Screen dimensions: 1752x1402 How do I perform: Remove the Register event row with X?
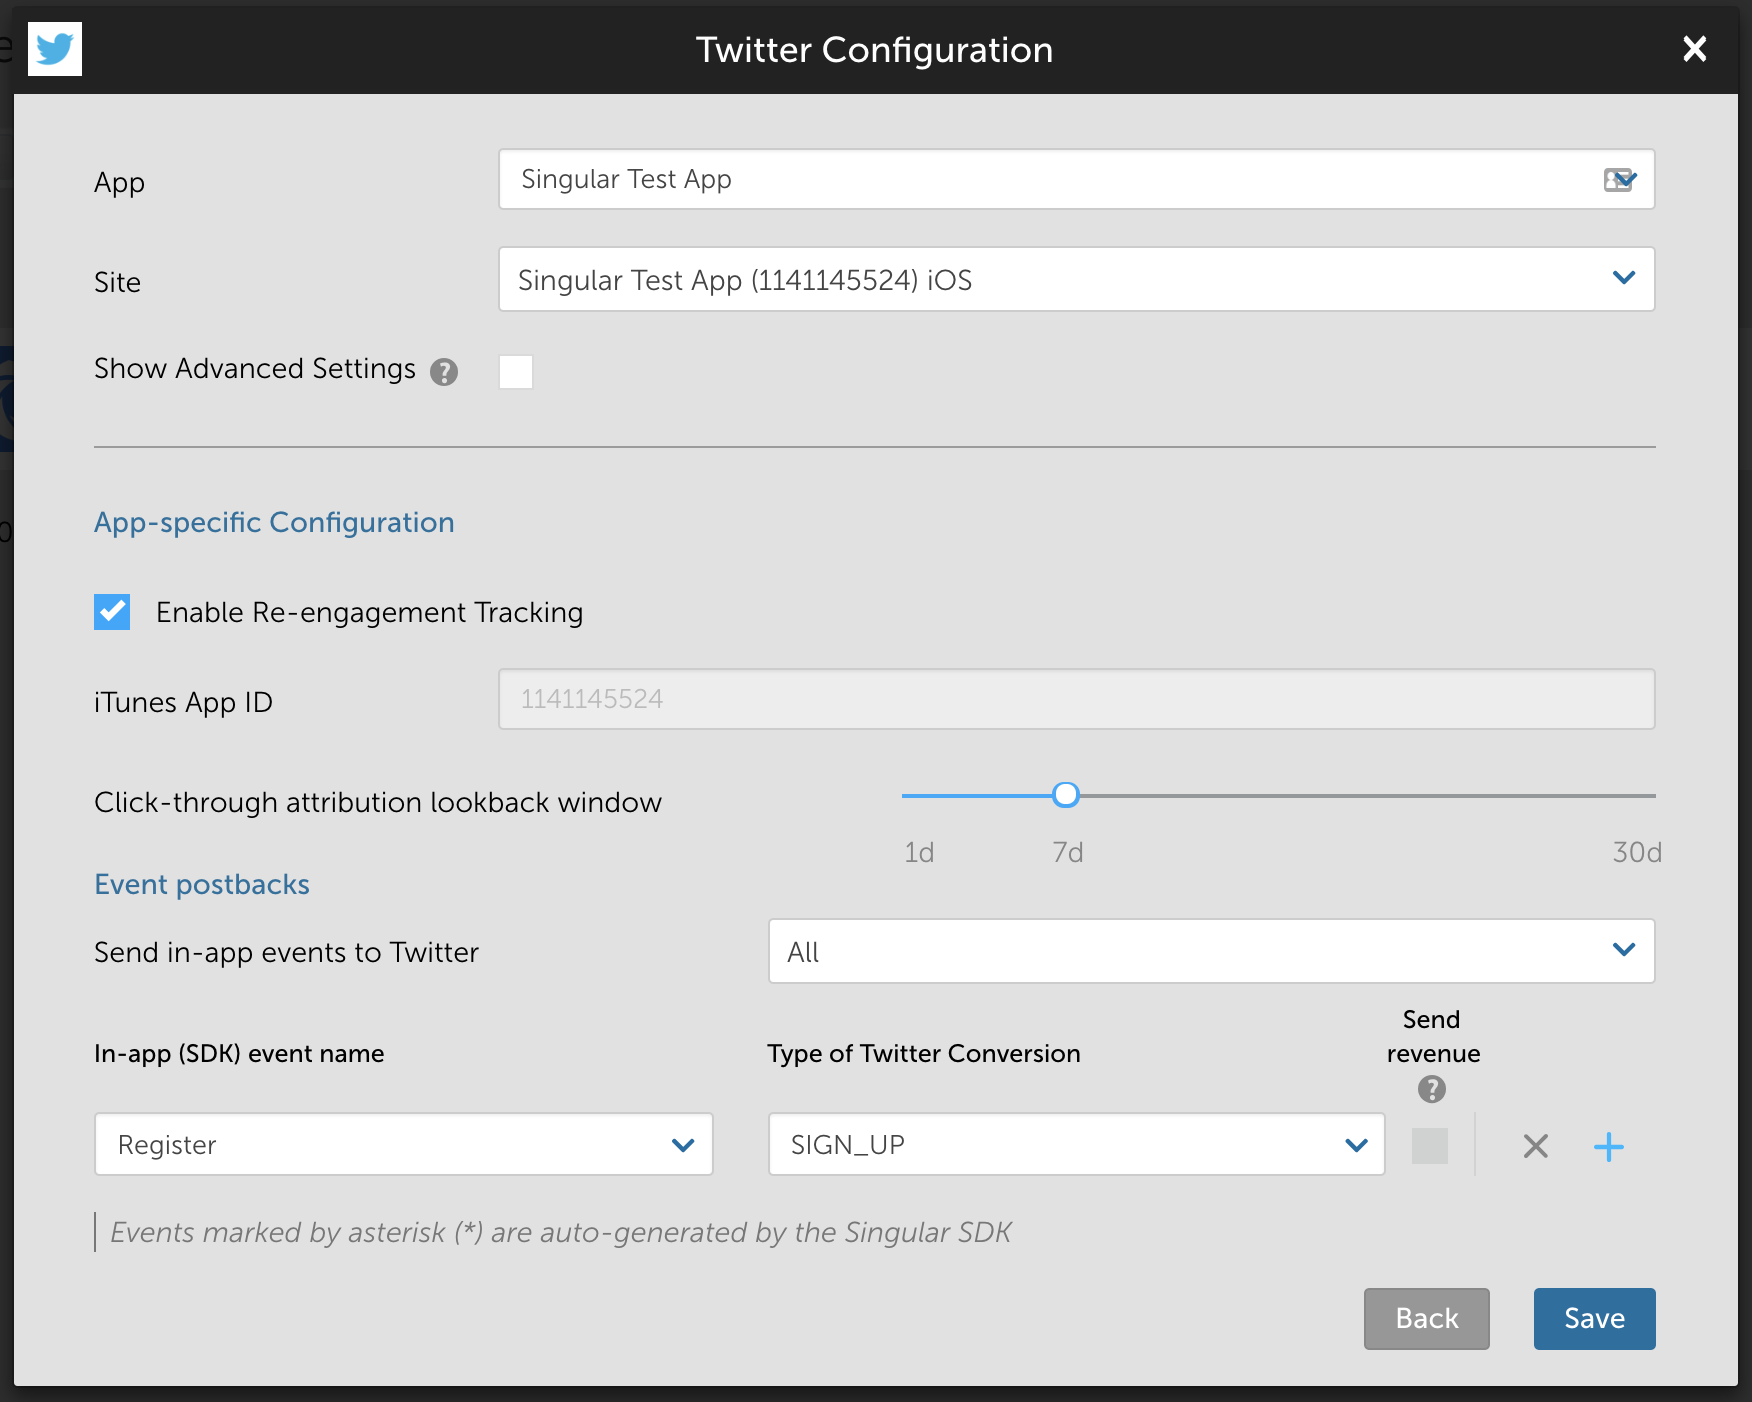pyautogui.click(x=1536, y=1146)
